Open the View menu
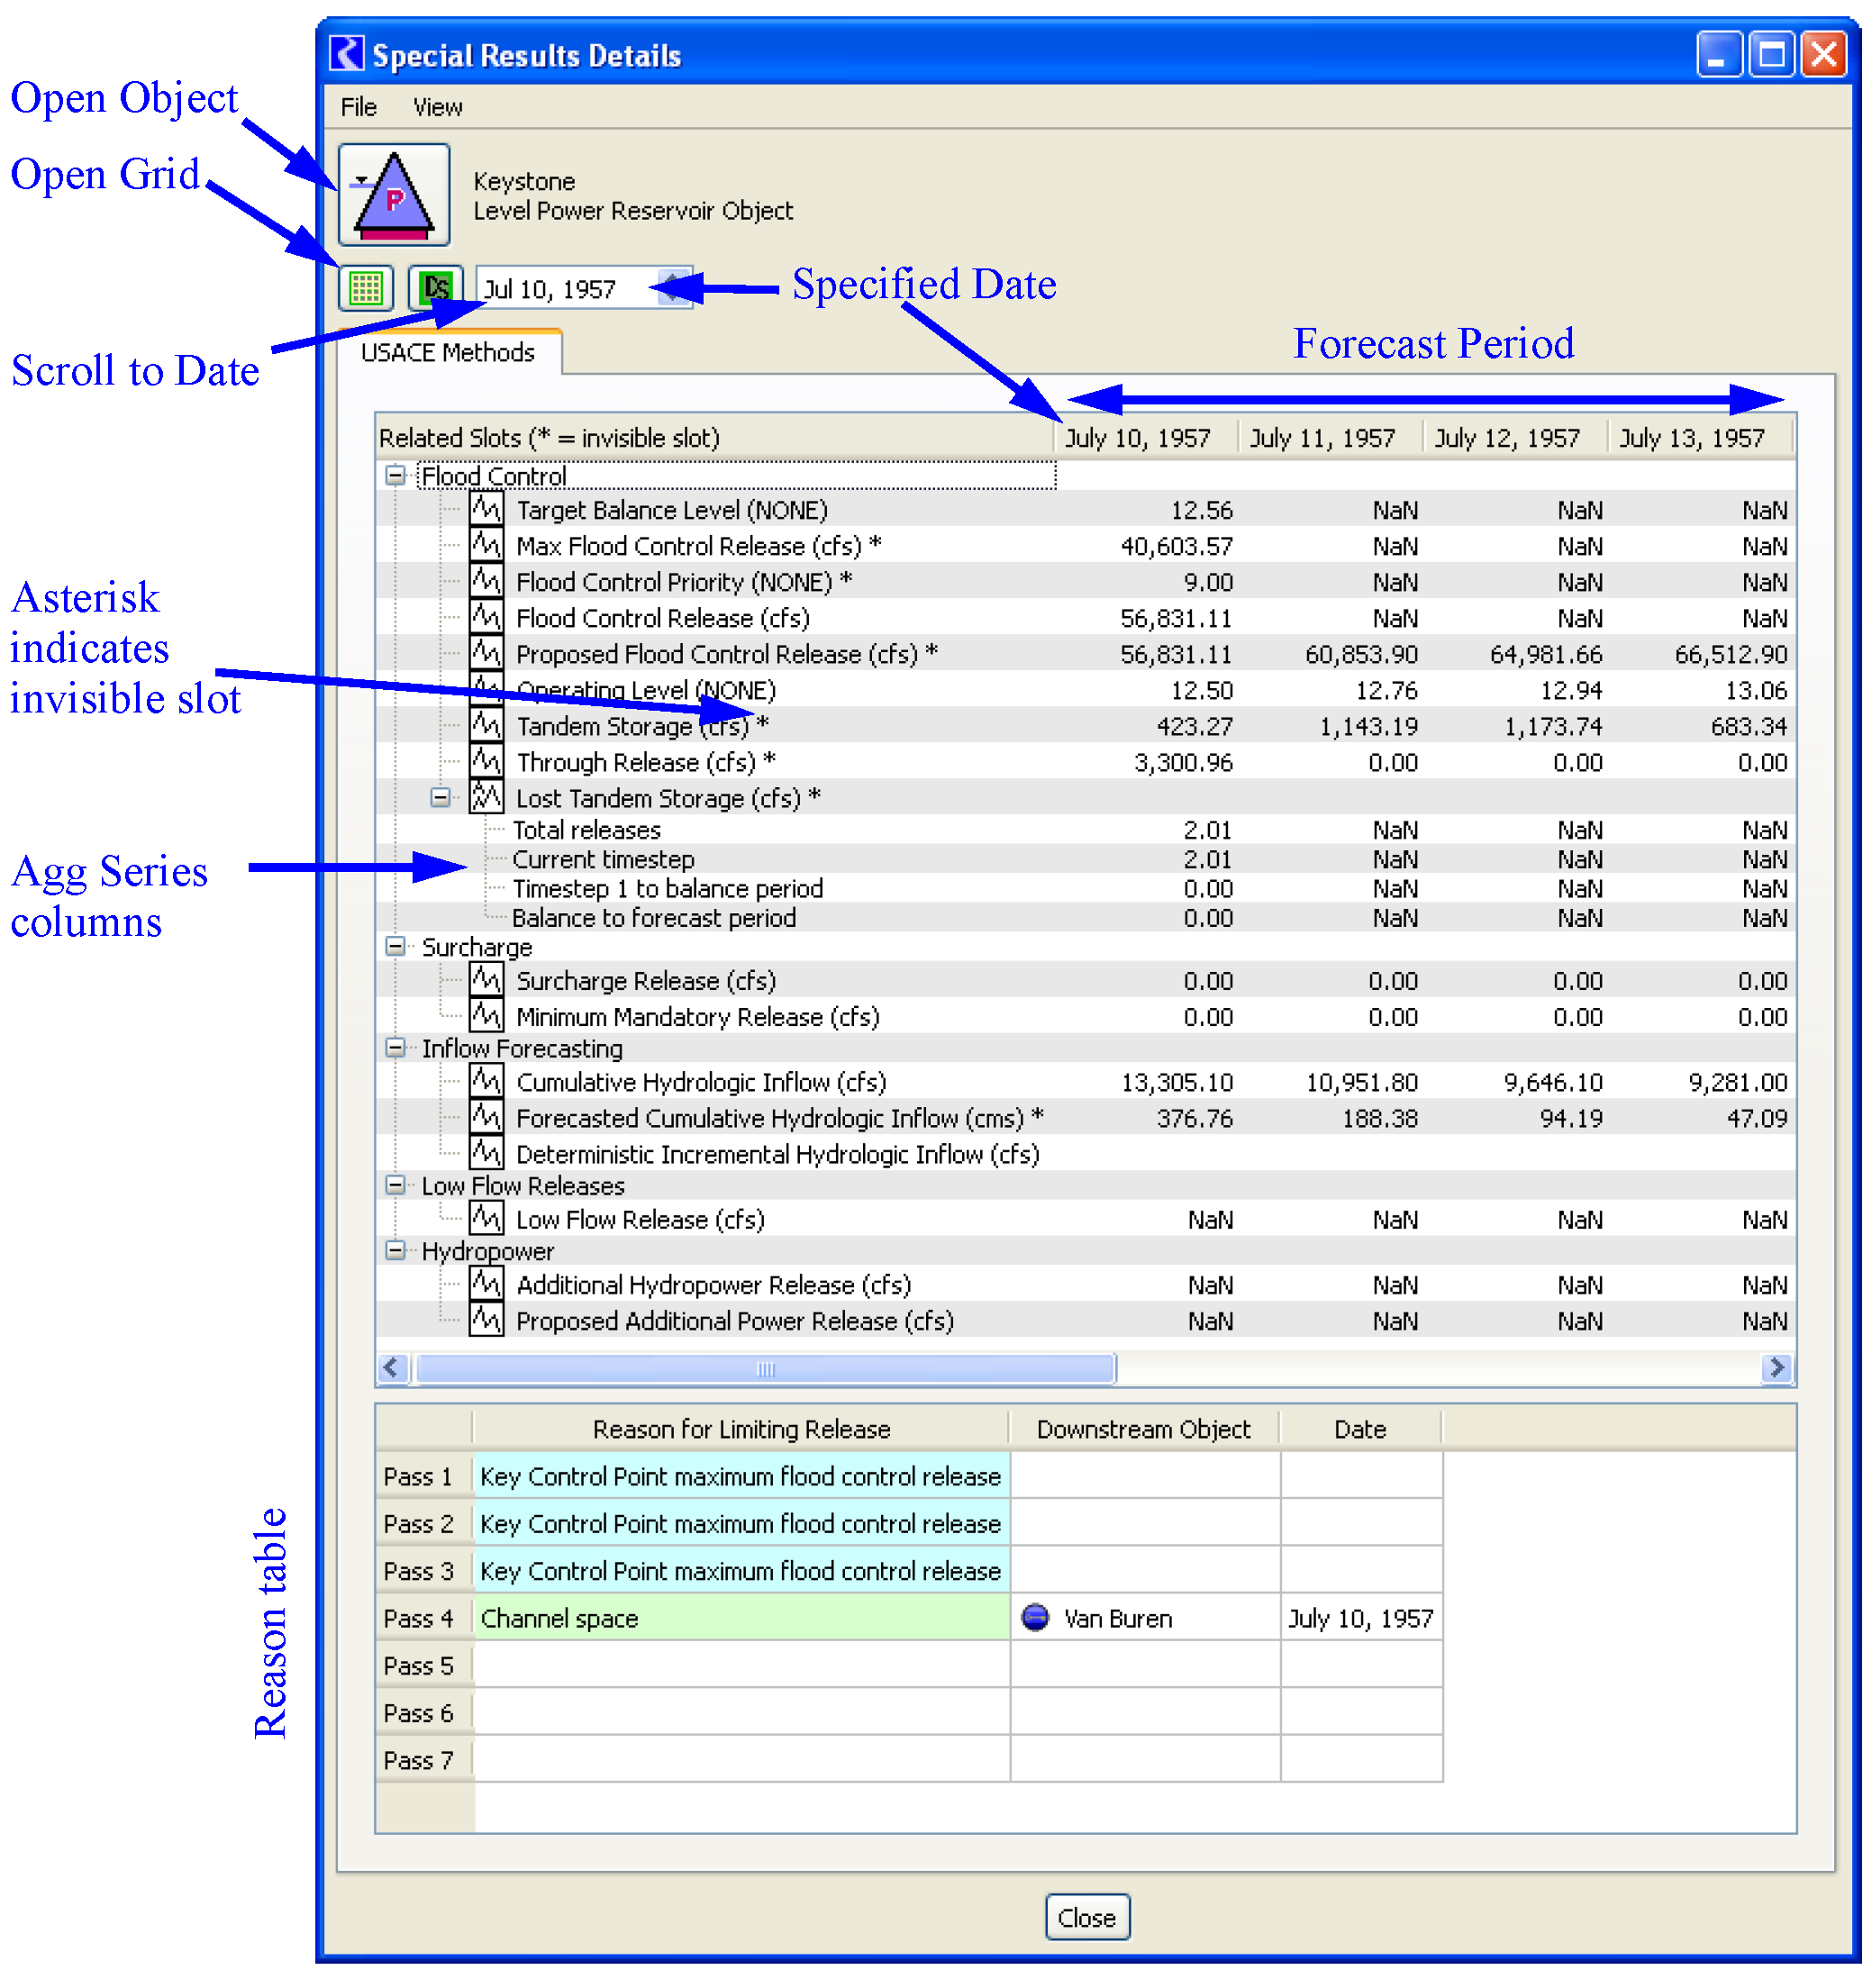Viewport: 1872px width, 1988px height. tap(437, 107)
